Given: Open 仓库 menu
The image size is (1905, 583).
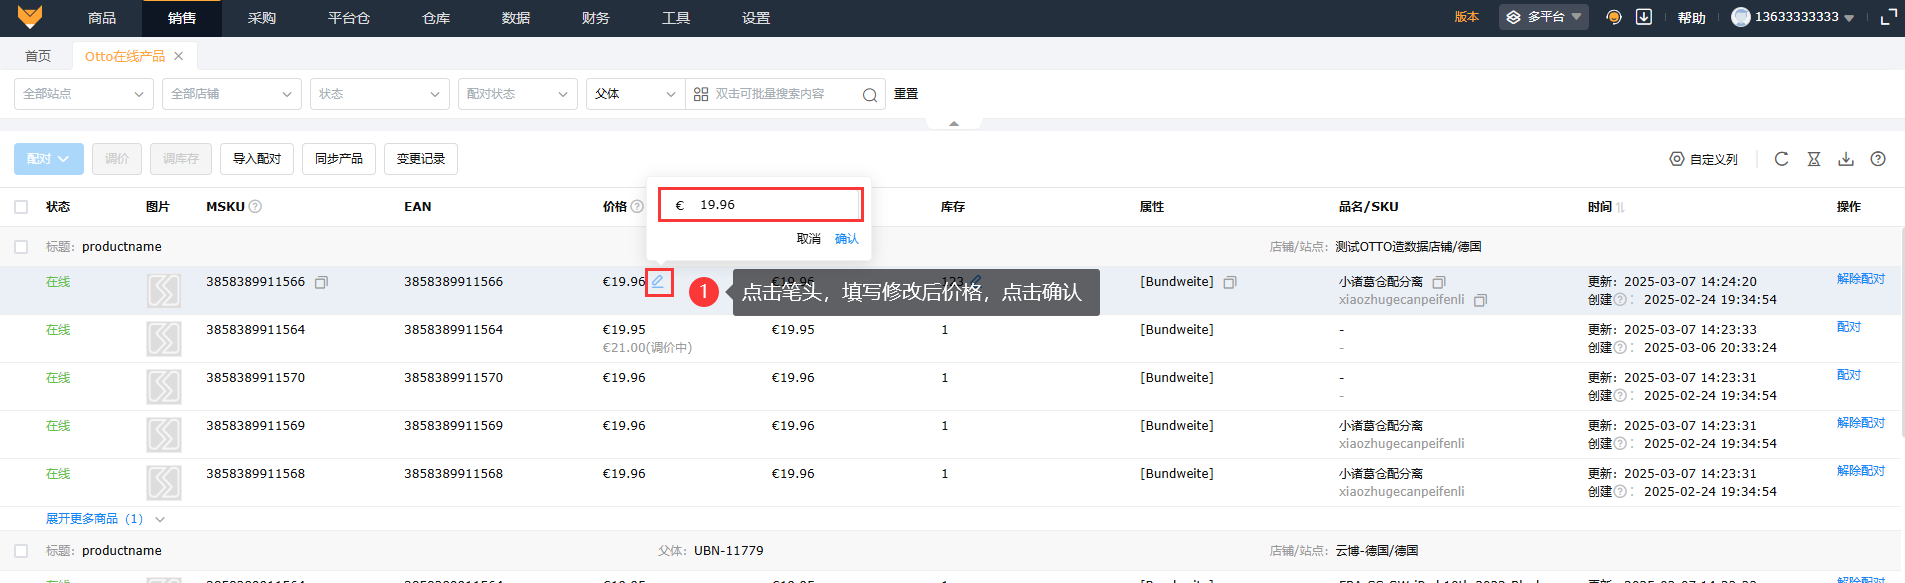Looking at the screenshot, I should click(x=436, y=18).
